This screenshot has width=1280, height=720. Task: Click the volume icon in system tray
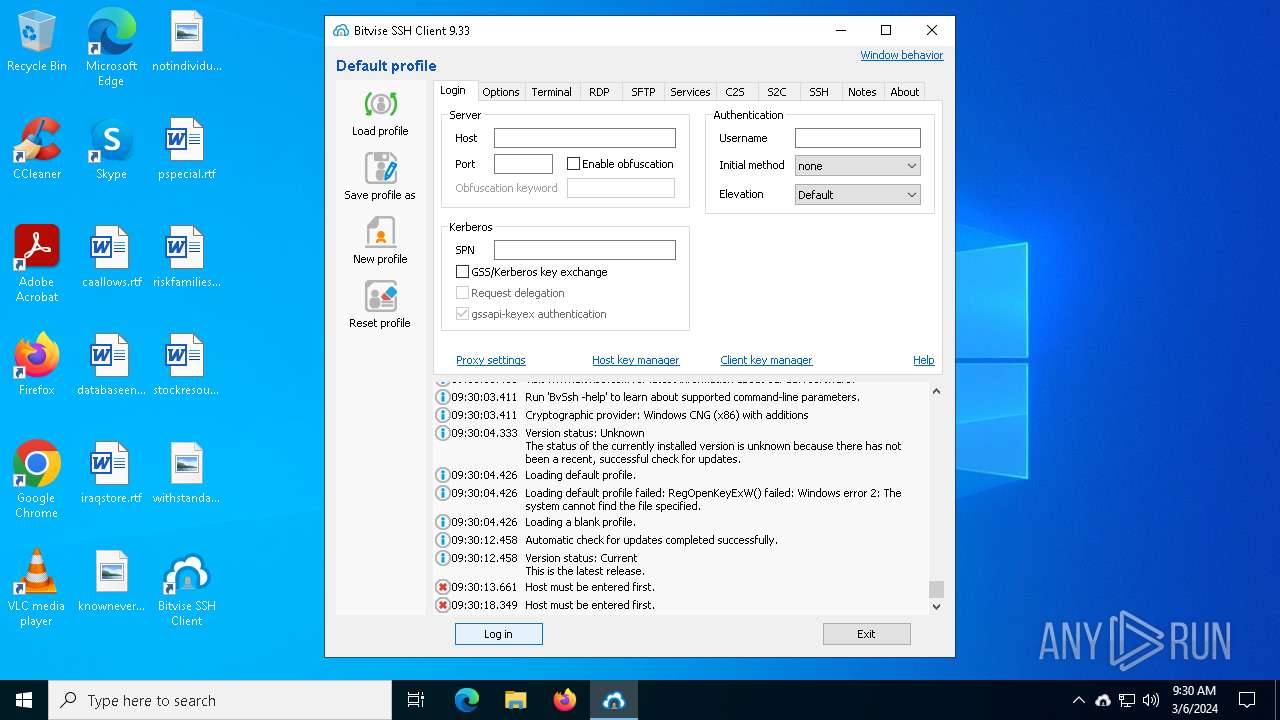coord(1151,700)
